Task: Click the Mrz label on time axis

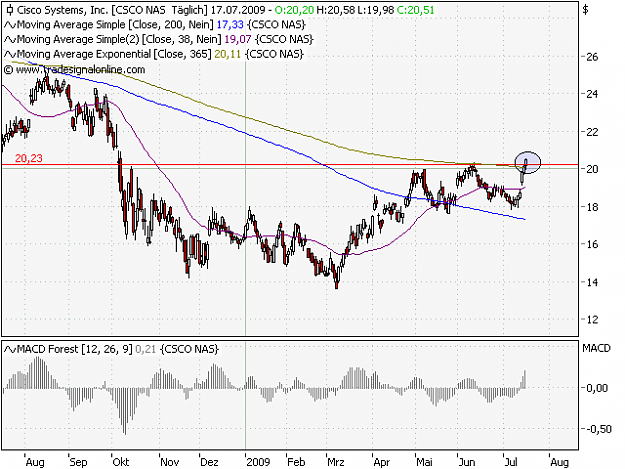Action: tap(336, 462)
